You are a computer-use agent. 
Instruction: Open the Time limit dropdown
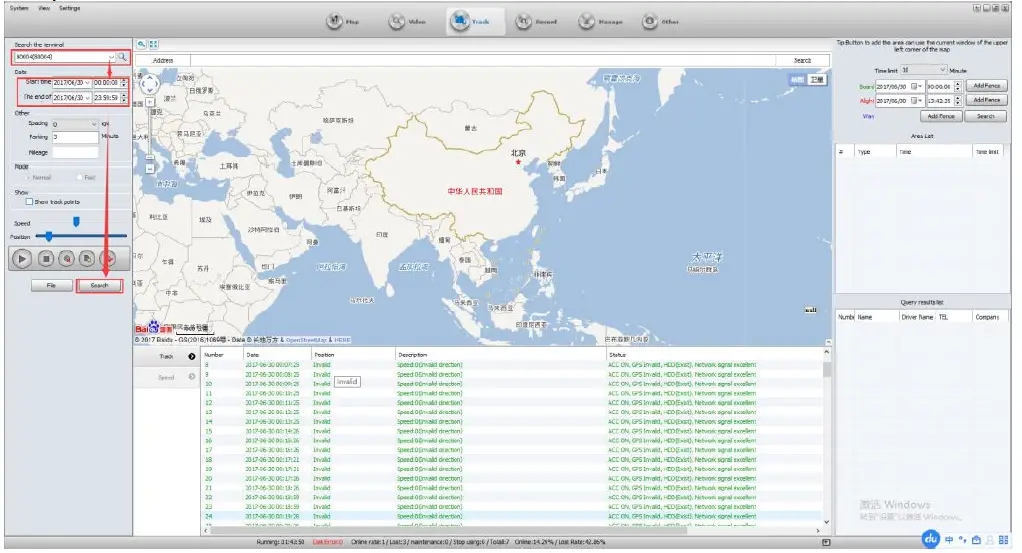pyautogui.click(x=942, y=70)
